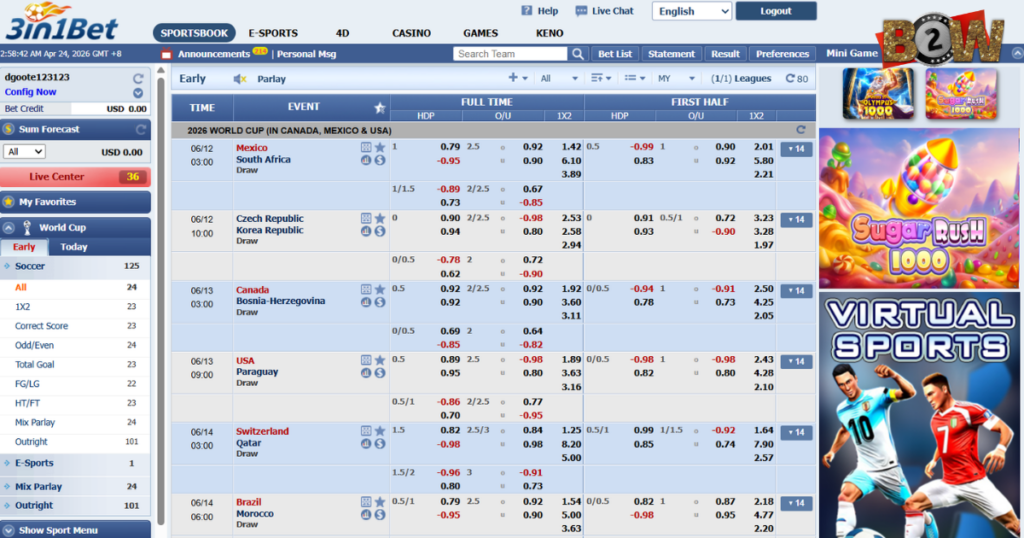Favorite the Czech Republic vs Korea Republic star
The width and height of the screenshot is (1024, 538).
tap(379, 219)
